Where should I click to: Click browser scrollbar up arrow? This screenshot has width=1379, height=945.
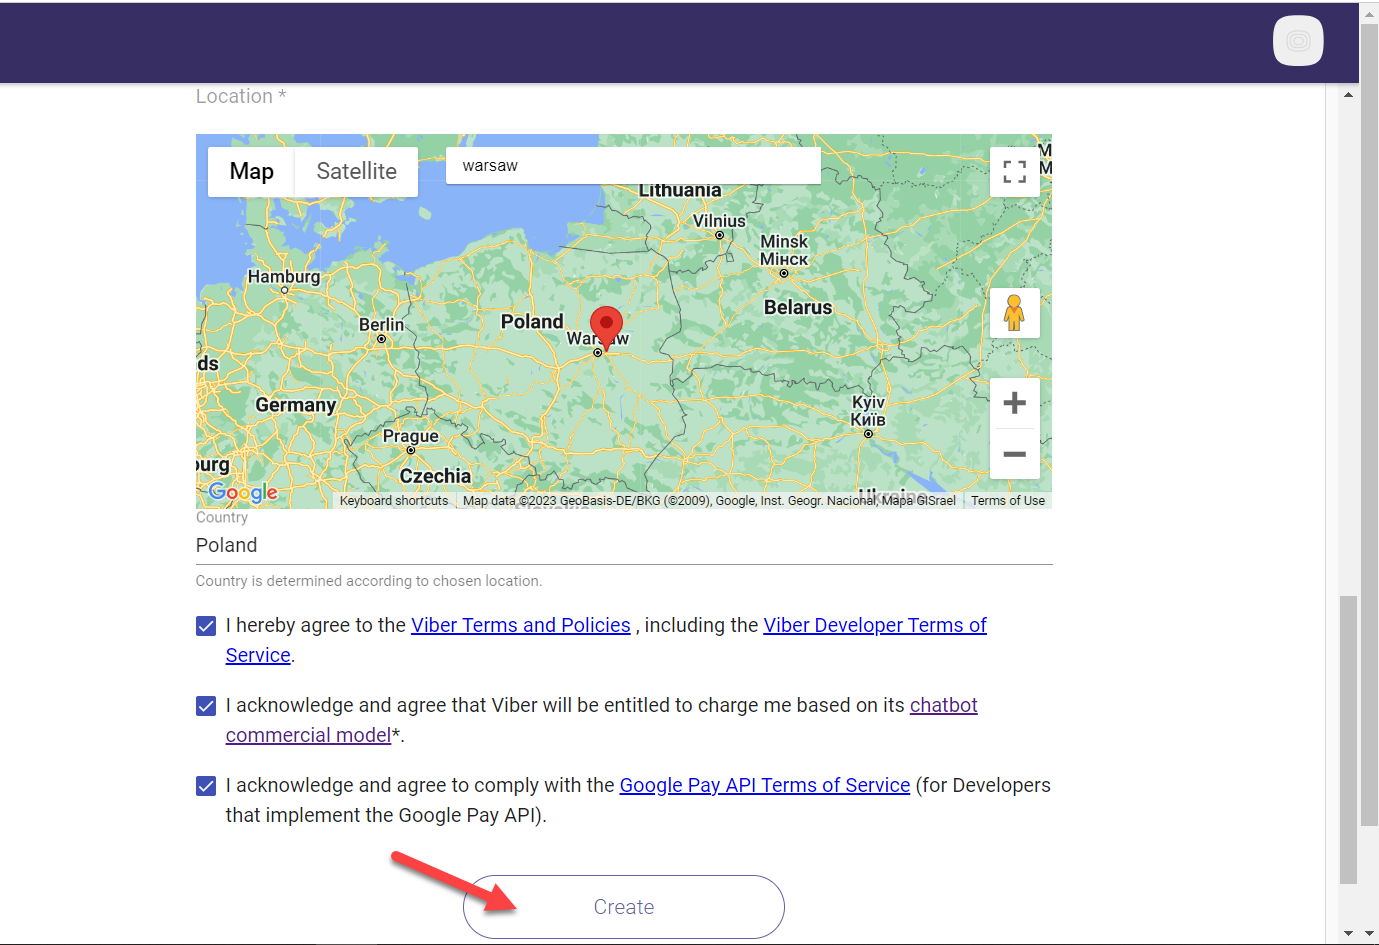(x=1369, y=13)
